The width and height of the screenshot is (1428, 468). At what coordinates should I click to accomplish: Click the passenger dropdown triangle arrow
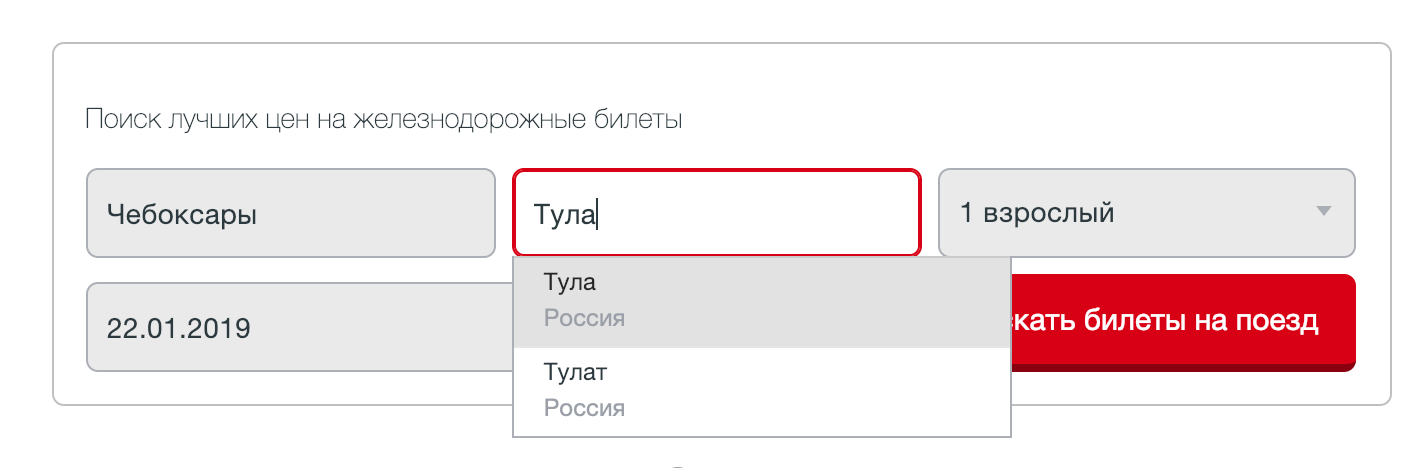click(x=1324, y=211)
